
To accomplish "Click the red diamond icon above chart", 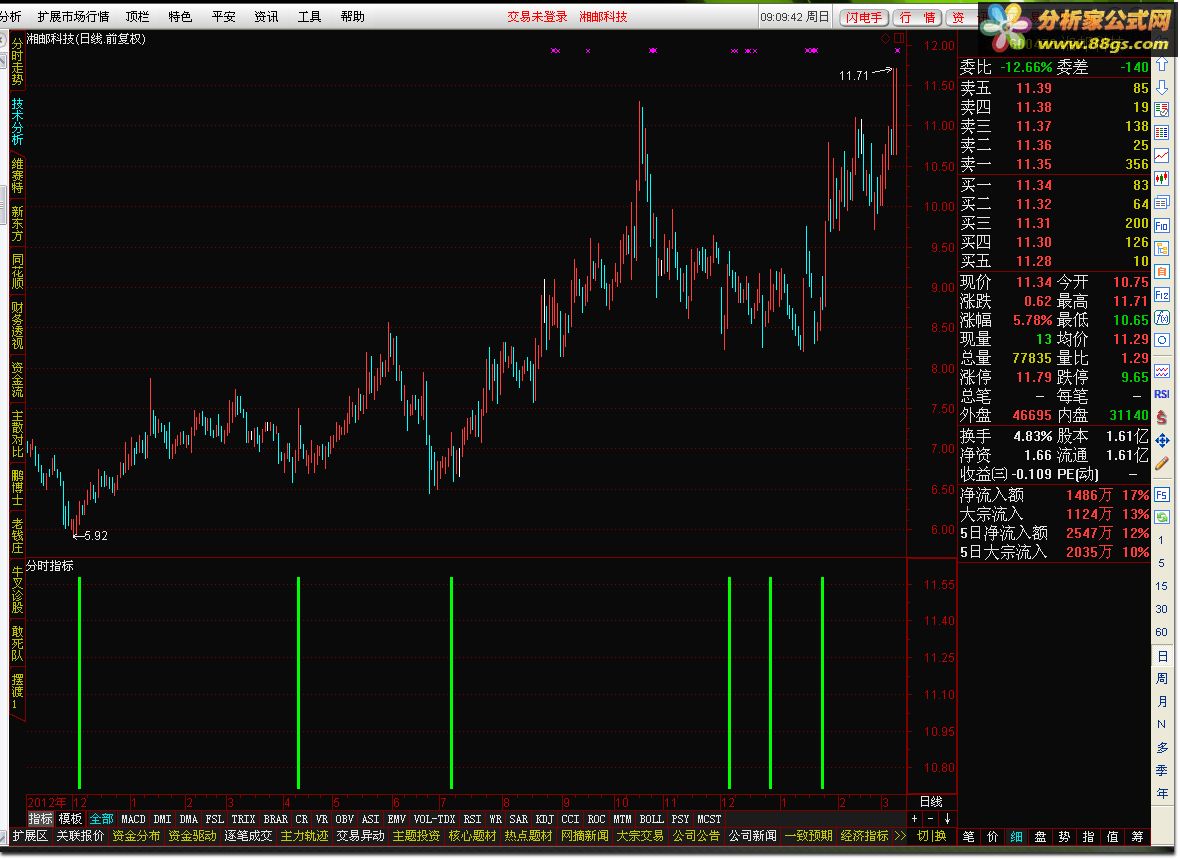I will (886, 38).
